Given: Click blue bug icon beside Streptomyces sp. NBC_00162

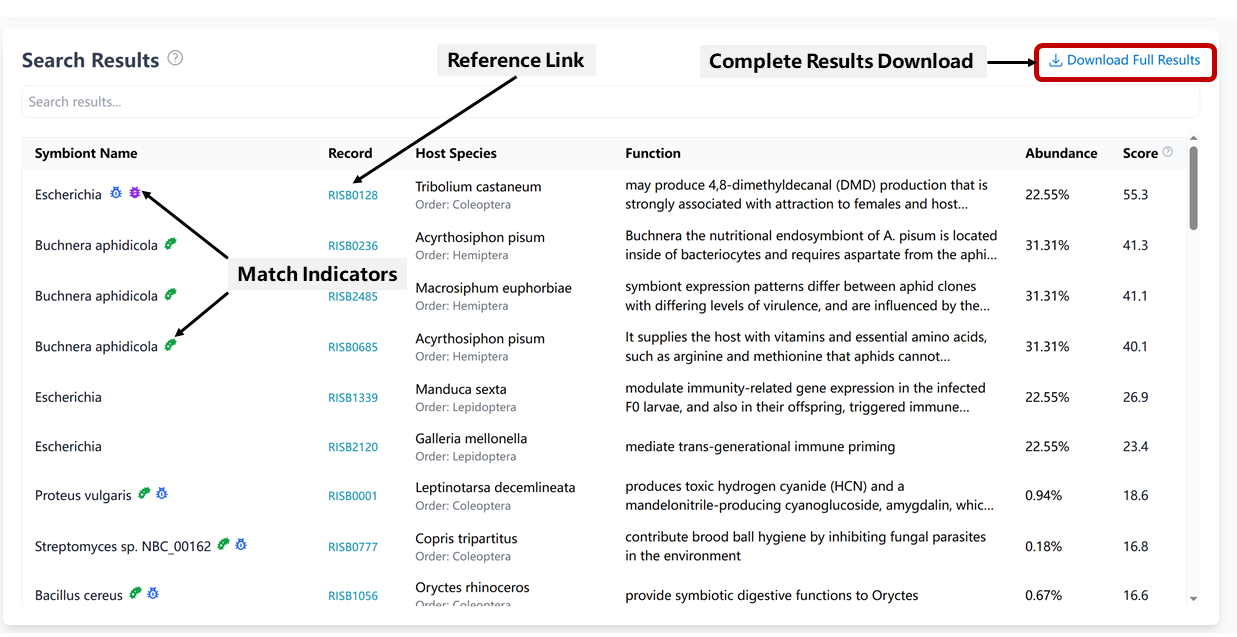Looking at the screenshot, I should (x=241, y=544).
